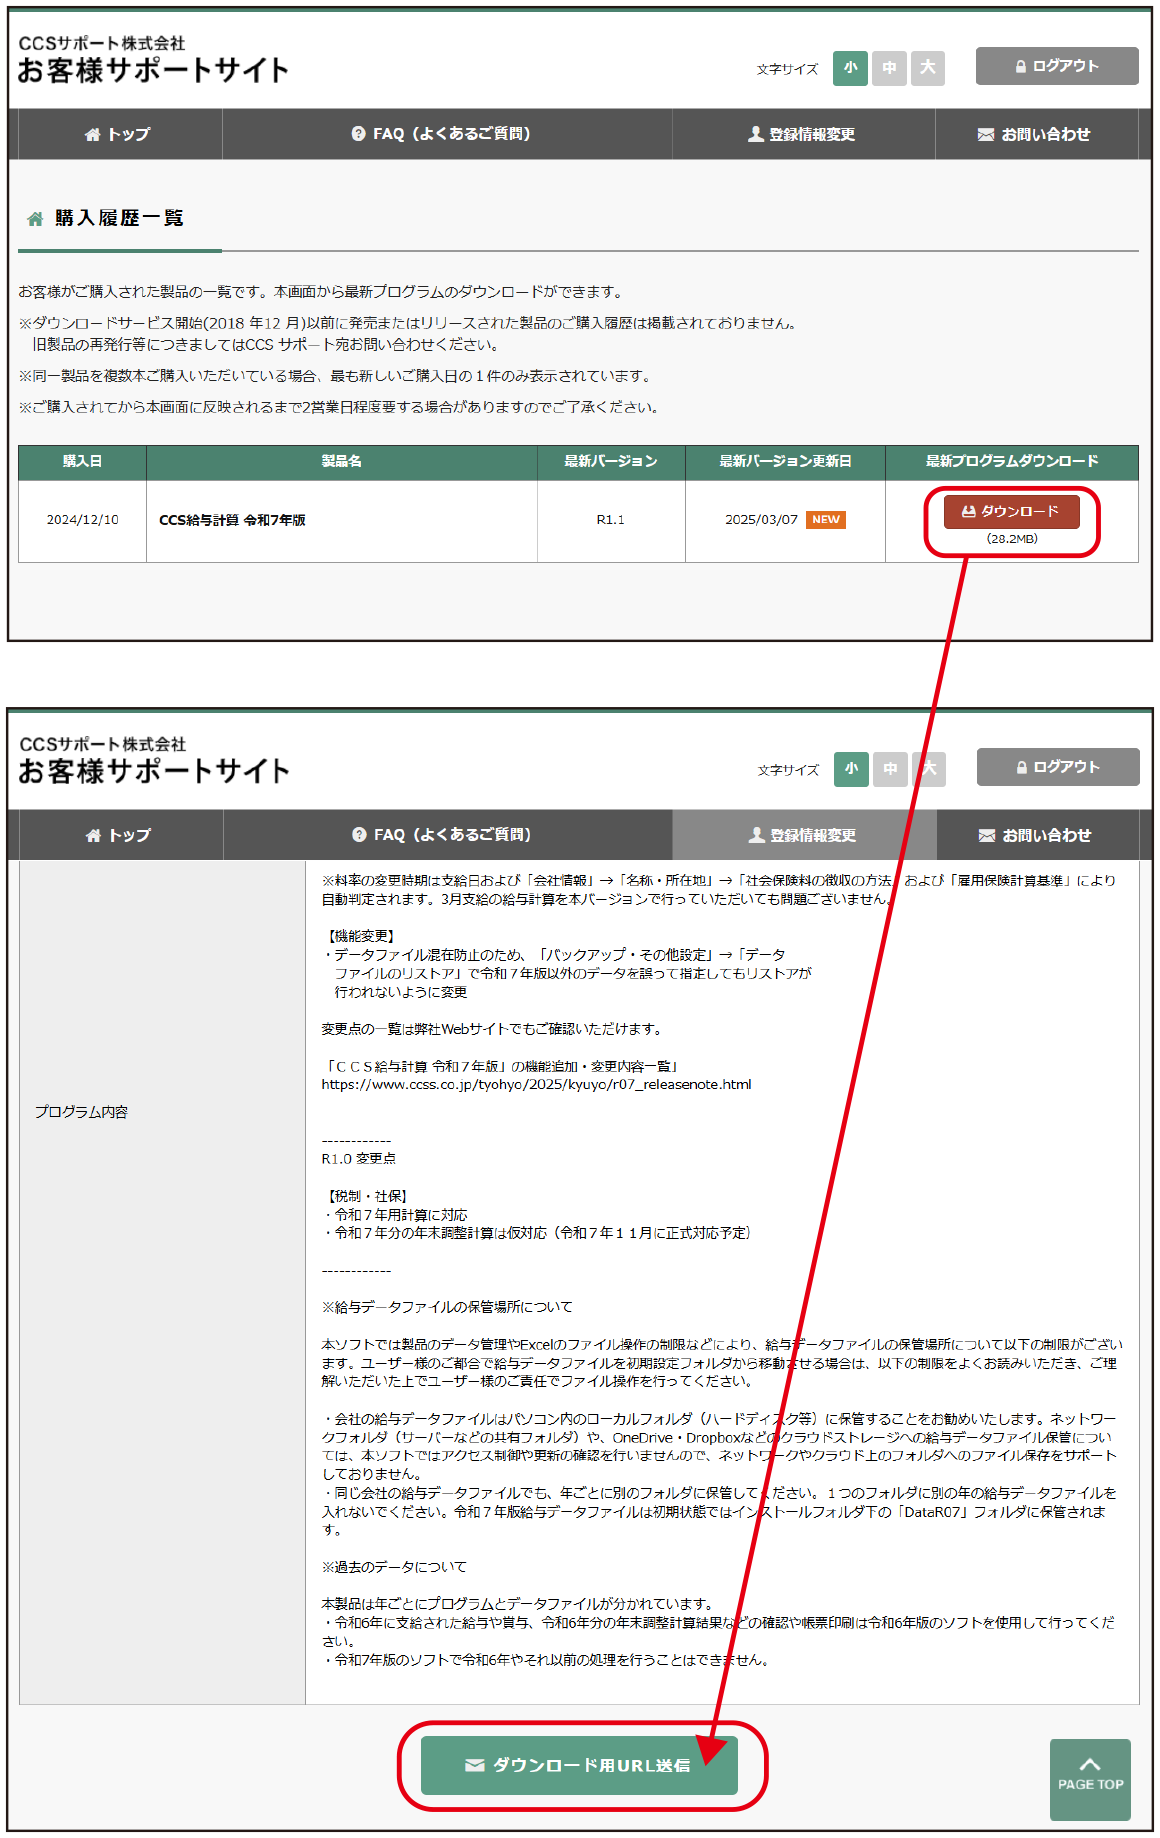Select small 小 font size in upper page

850,68
